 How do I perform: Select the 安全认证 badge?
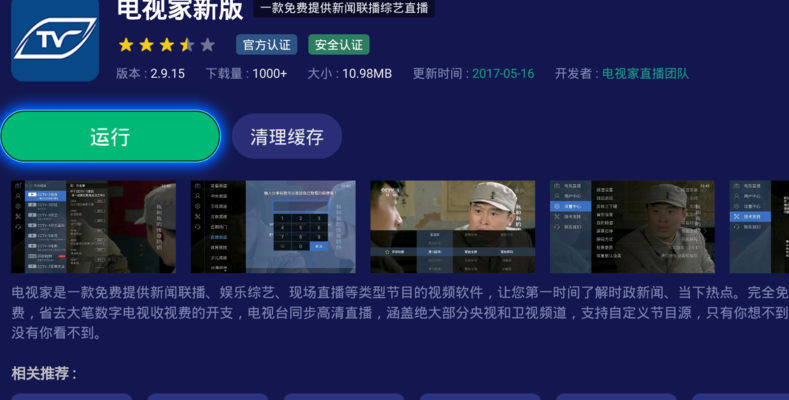coord(339,45)
